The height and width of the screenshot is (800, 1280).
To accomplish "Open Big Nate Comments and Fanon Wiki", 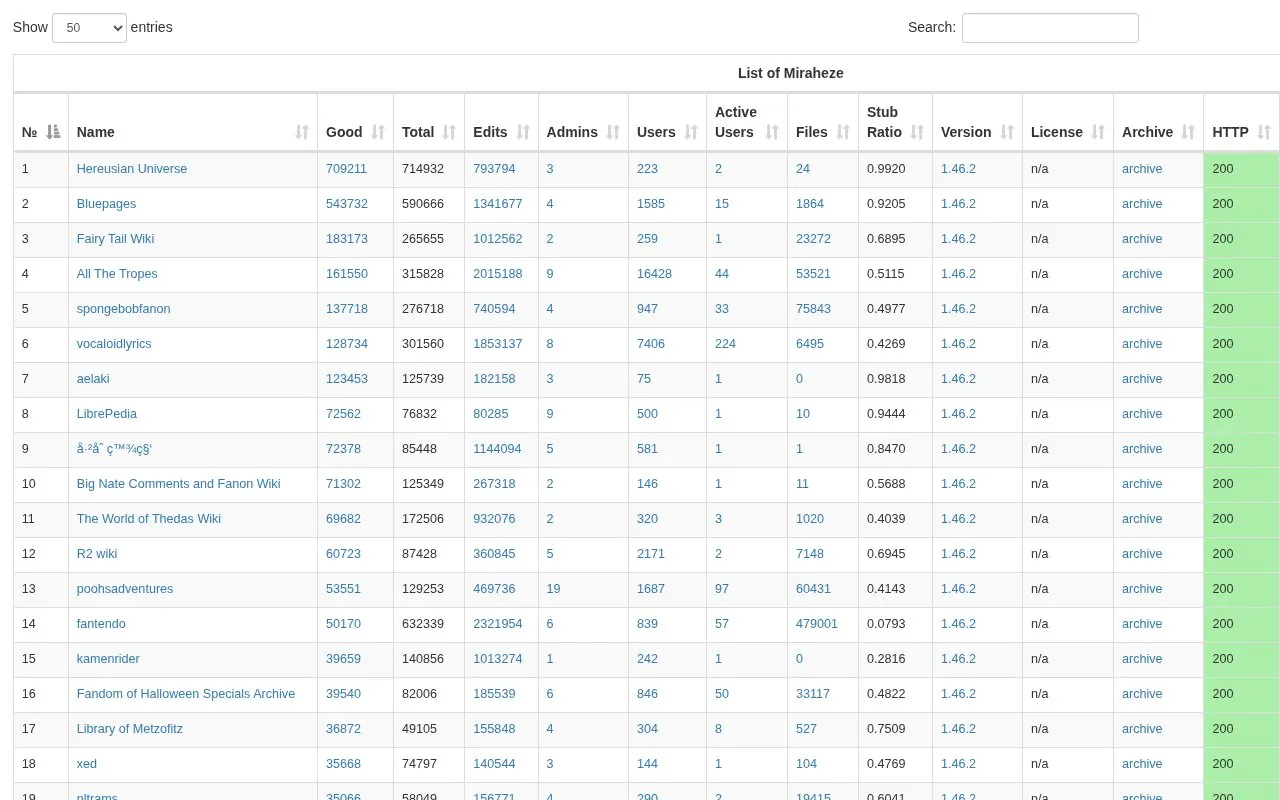I will (179, 484).
